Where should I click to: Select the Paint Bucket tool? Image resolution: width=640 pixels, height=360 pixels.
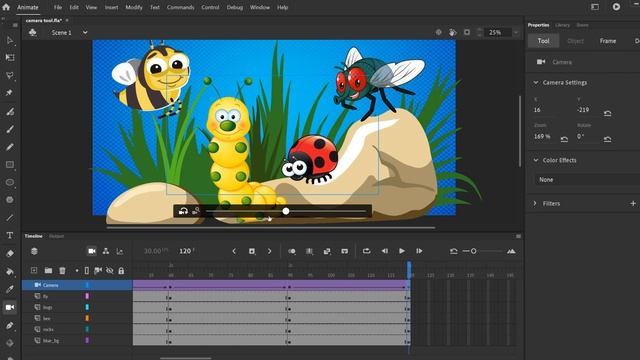pos(10,271)
